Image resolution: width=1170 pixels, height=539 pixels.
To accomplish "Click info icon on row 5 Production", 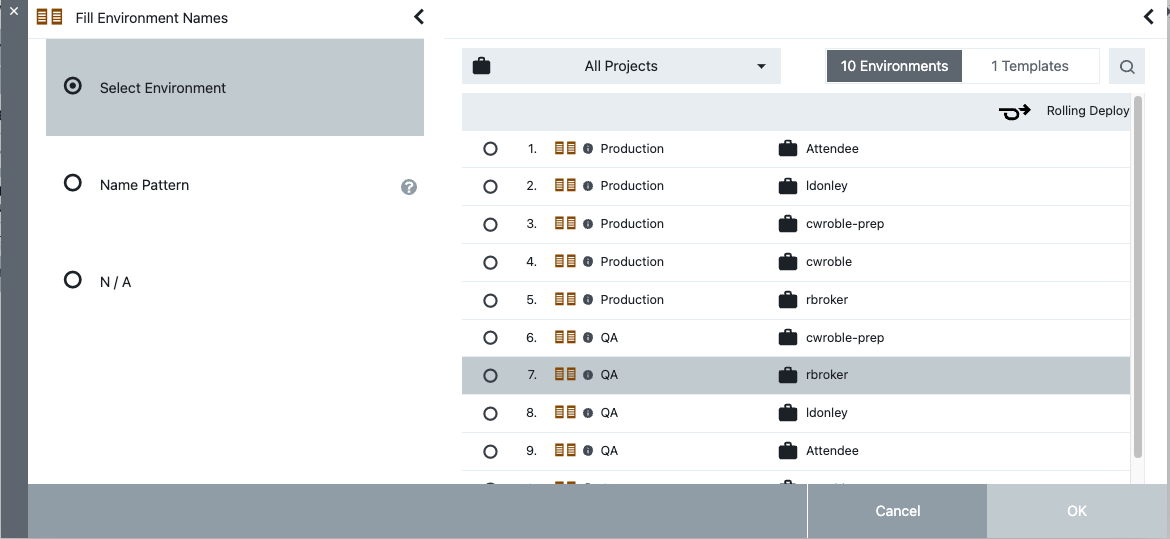I will pyautogui.click(x=588, y=300).
